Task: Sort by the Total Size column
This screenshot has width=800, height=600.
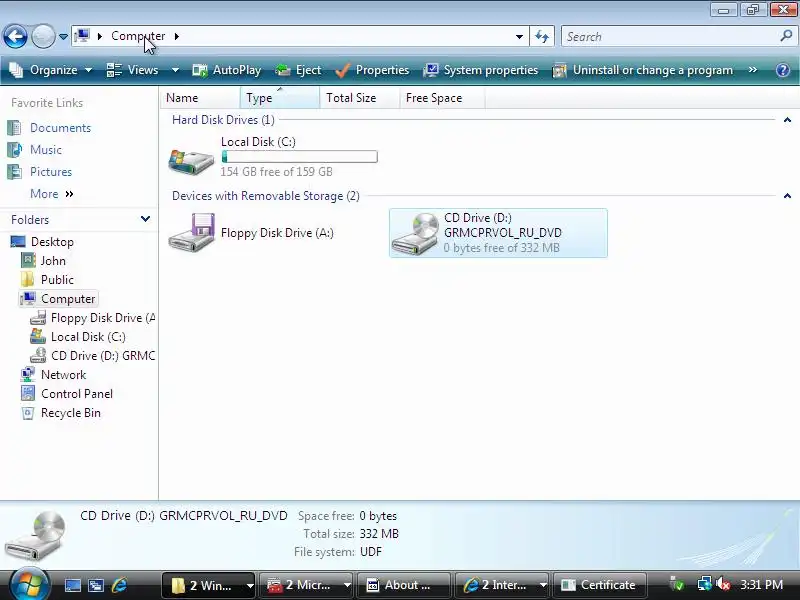Action: [359, 97]
